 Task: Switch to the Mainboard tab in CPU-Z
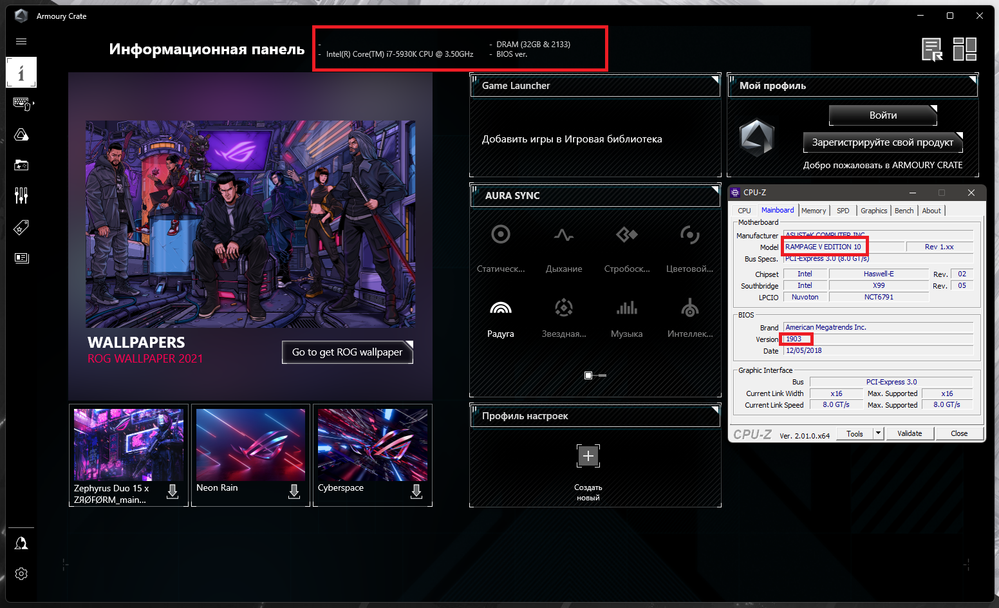pyautogui.click(x=777, y=210)
